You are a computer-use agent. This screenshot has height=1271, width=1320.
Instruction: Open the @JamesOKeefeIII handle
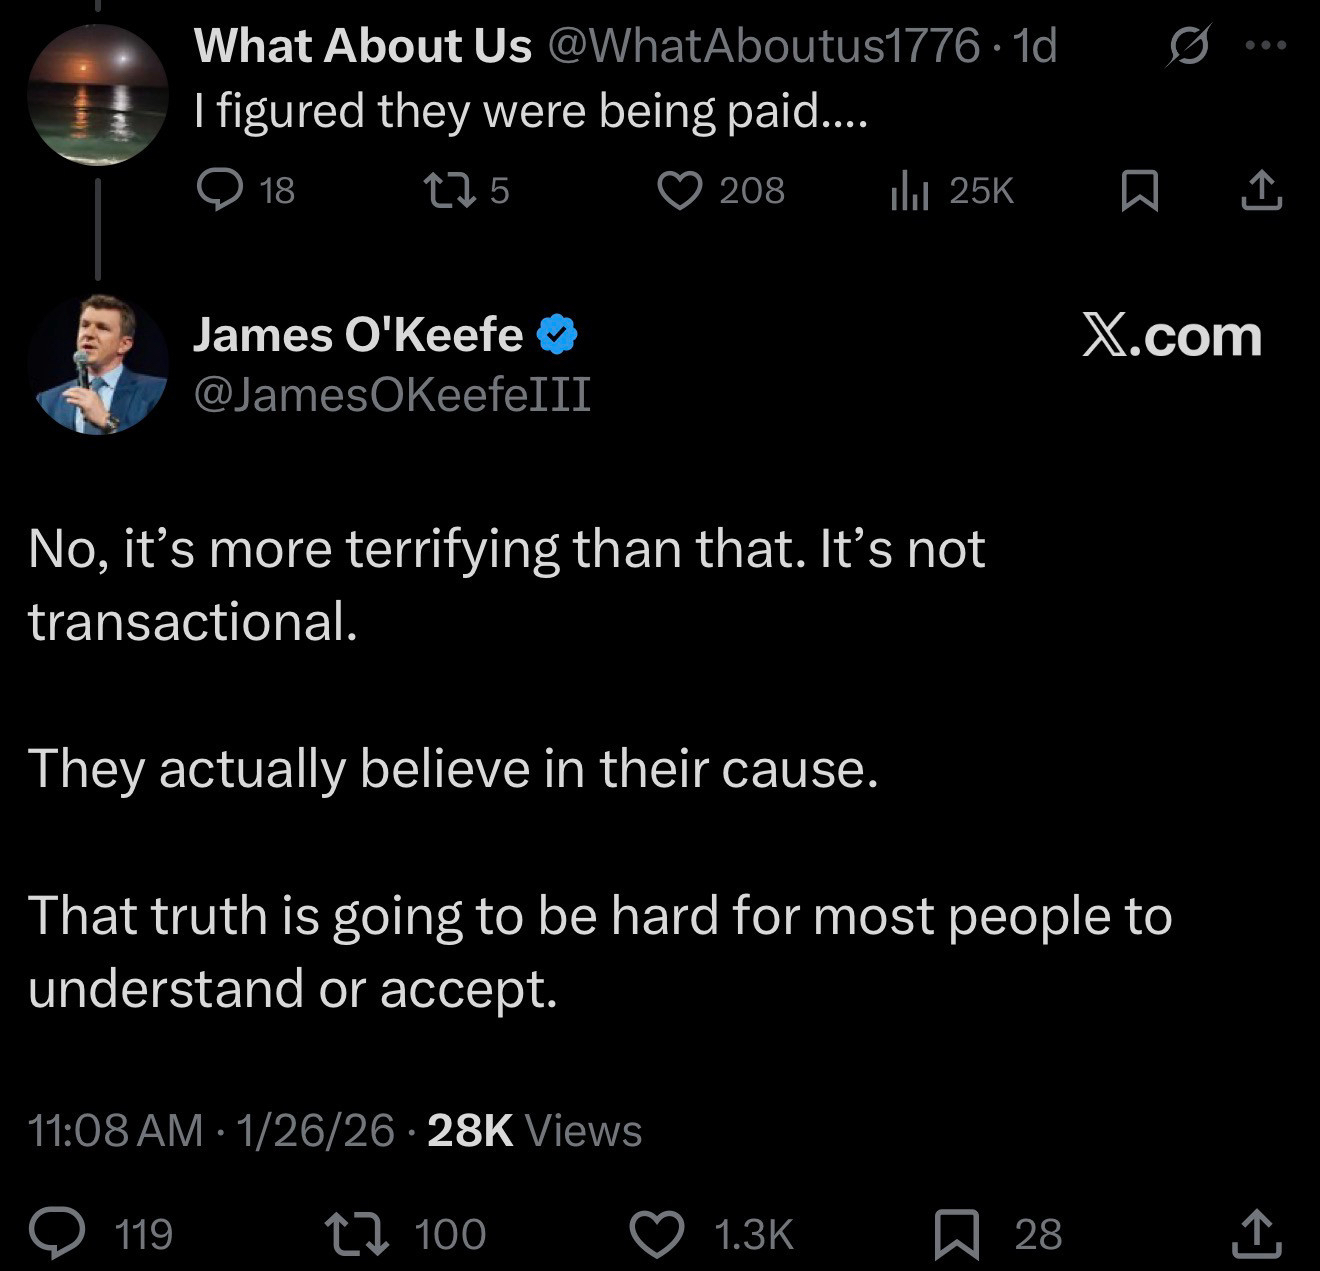click(391, 394)
